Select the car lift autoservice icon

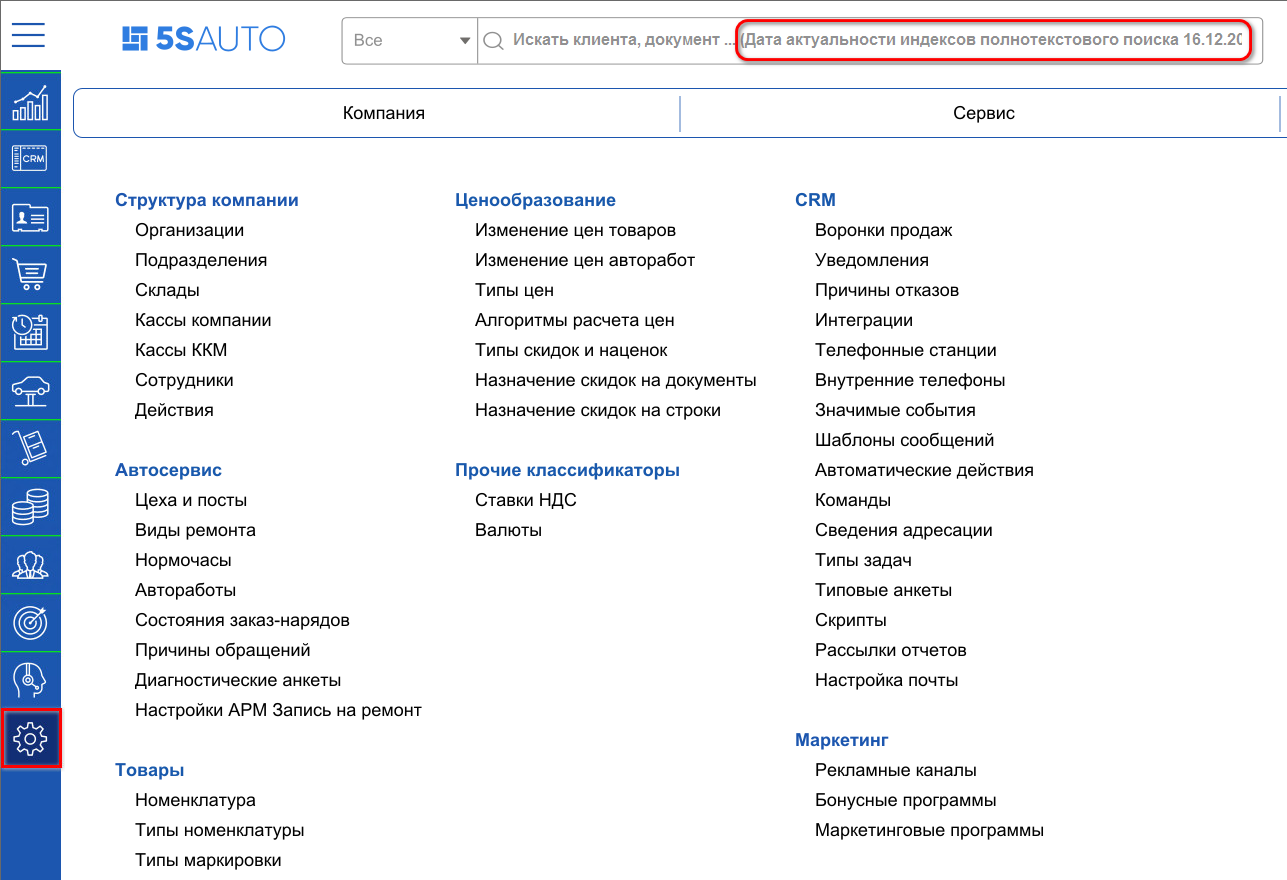click(x=30, y=390)
